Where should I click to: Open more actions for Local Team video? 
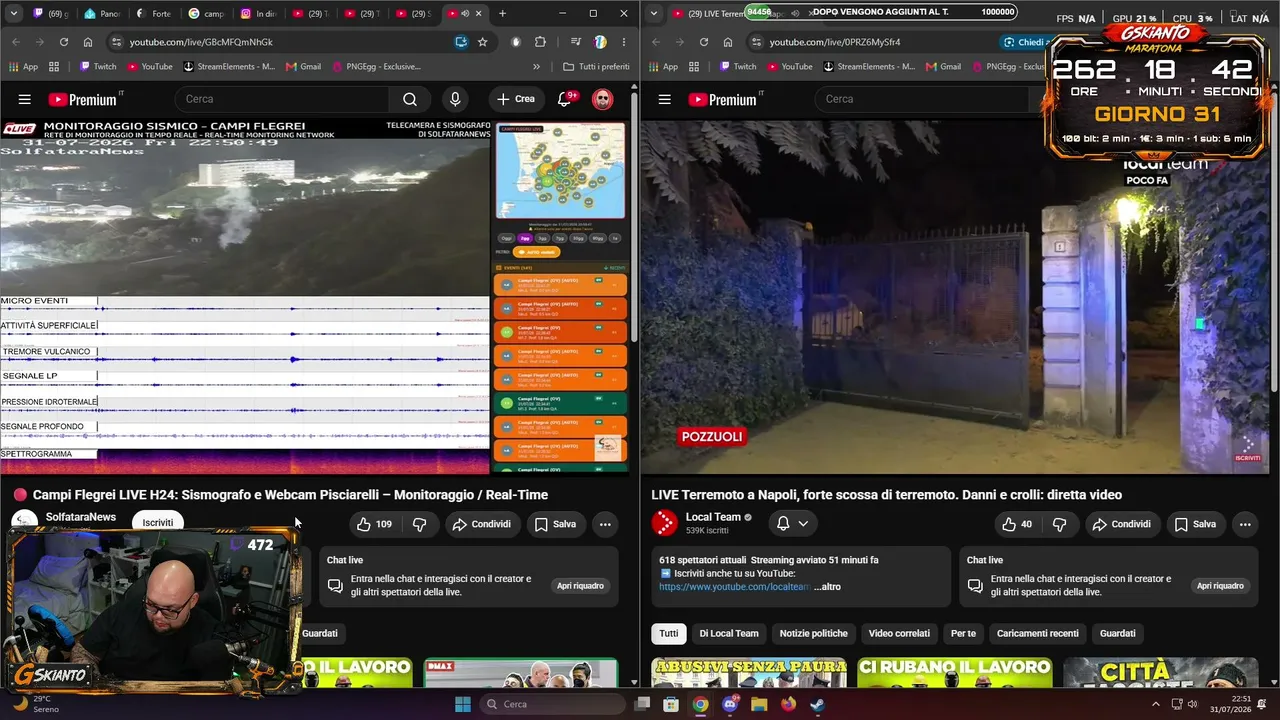1245,524
